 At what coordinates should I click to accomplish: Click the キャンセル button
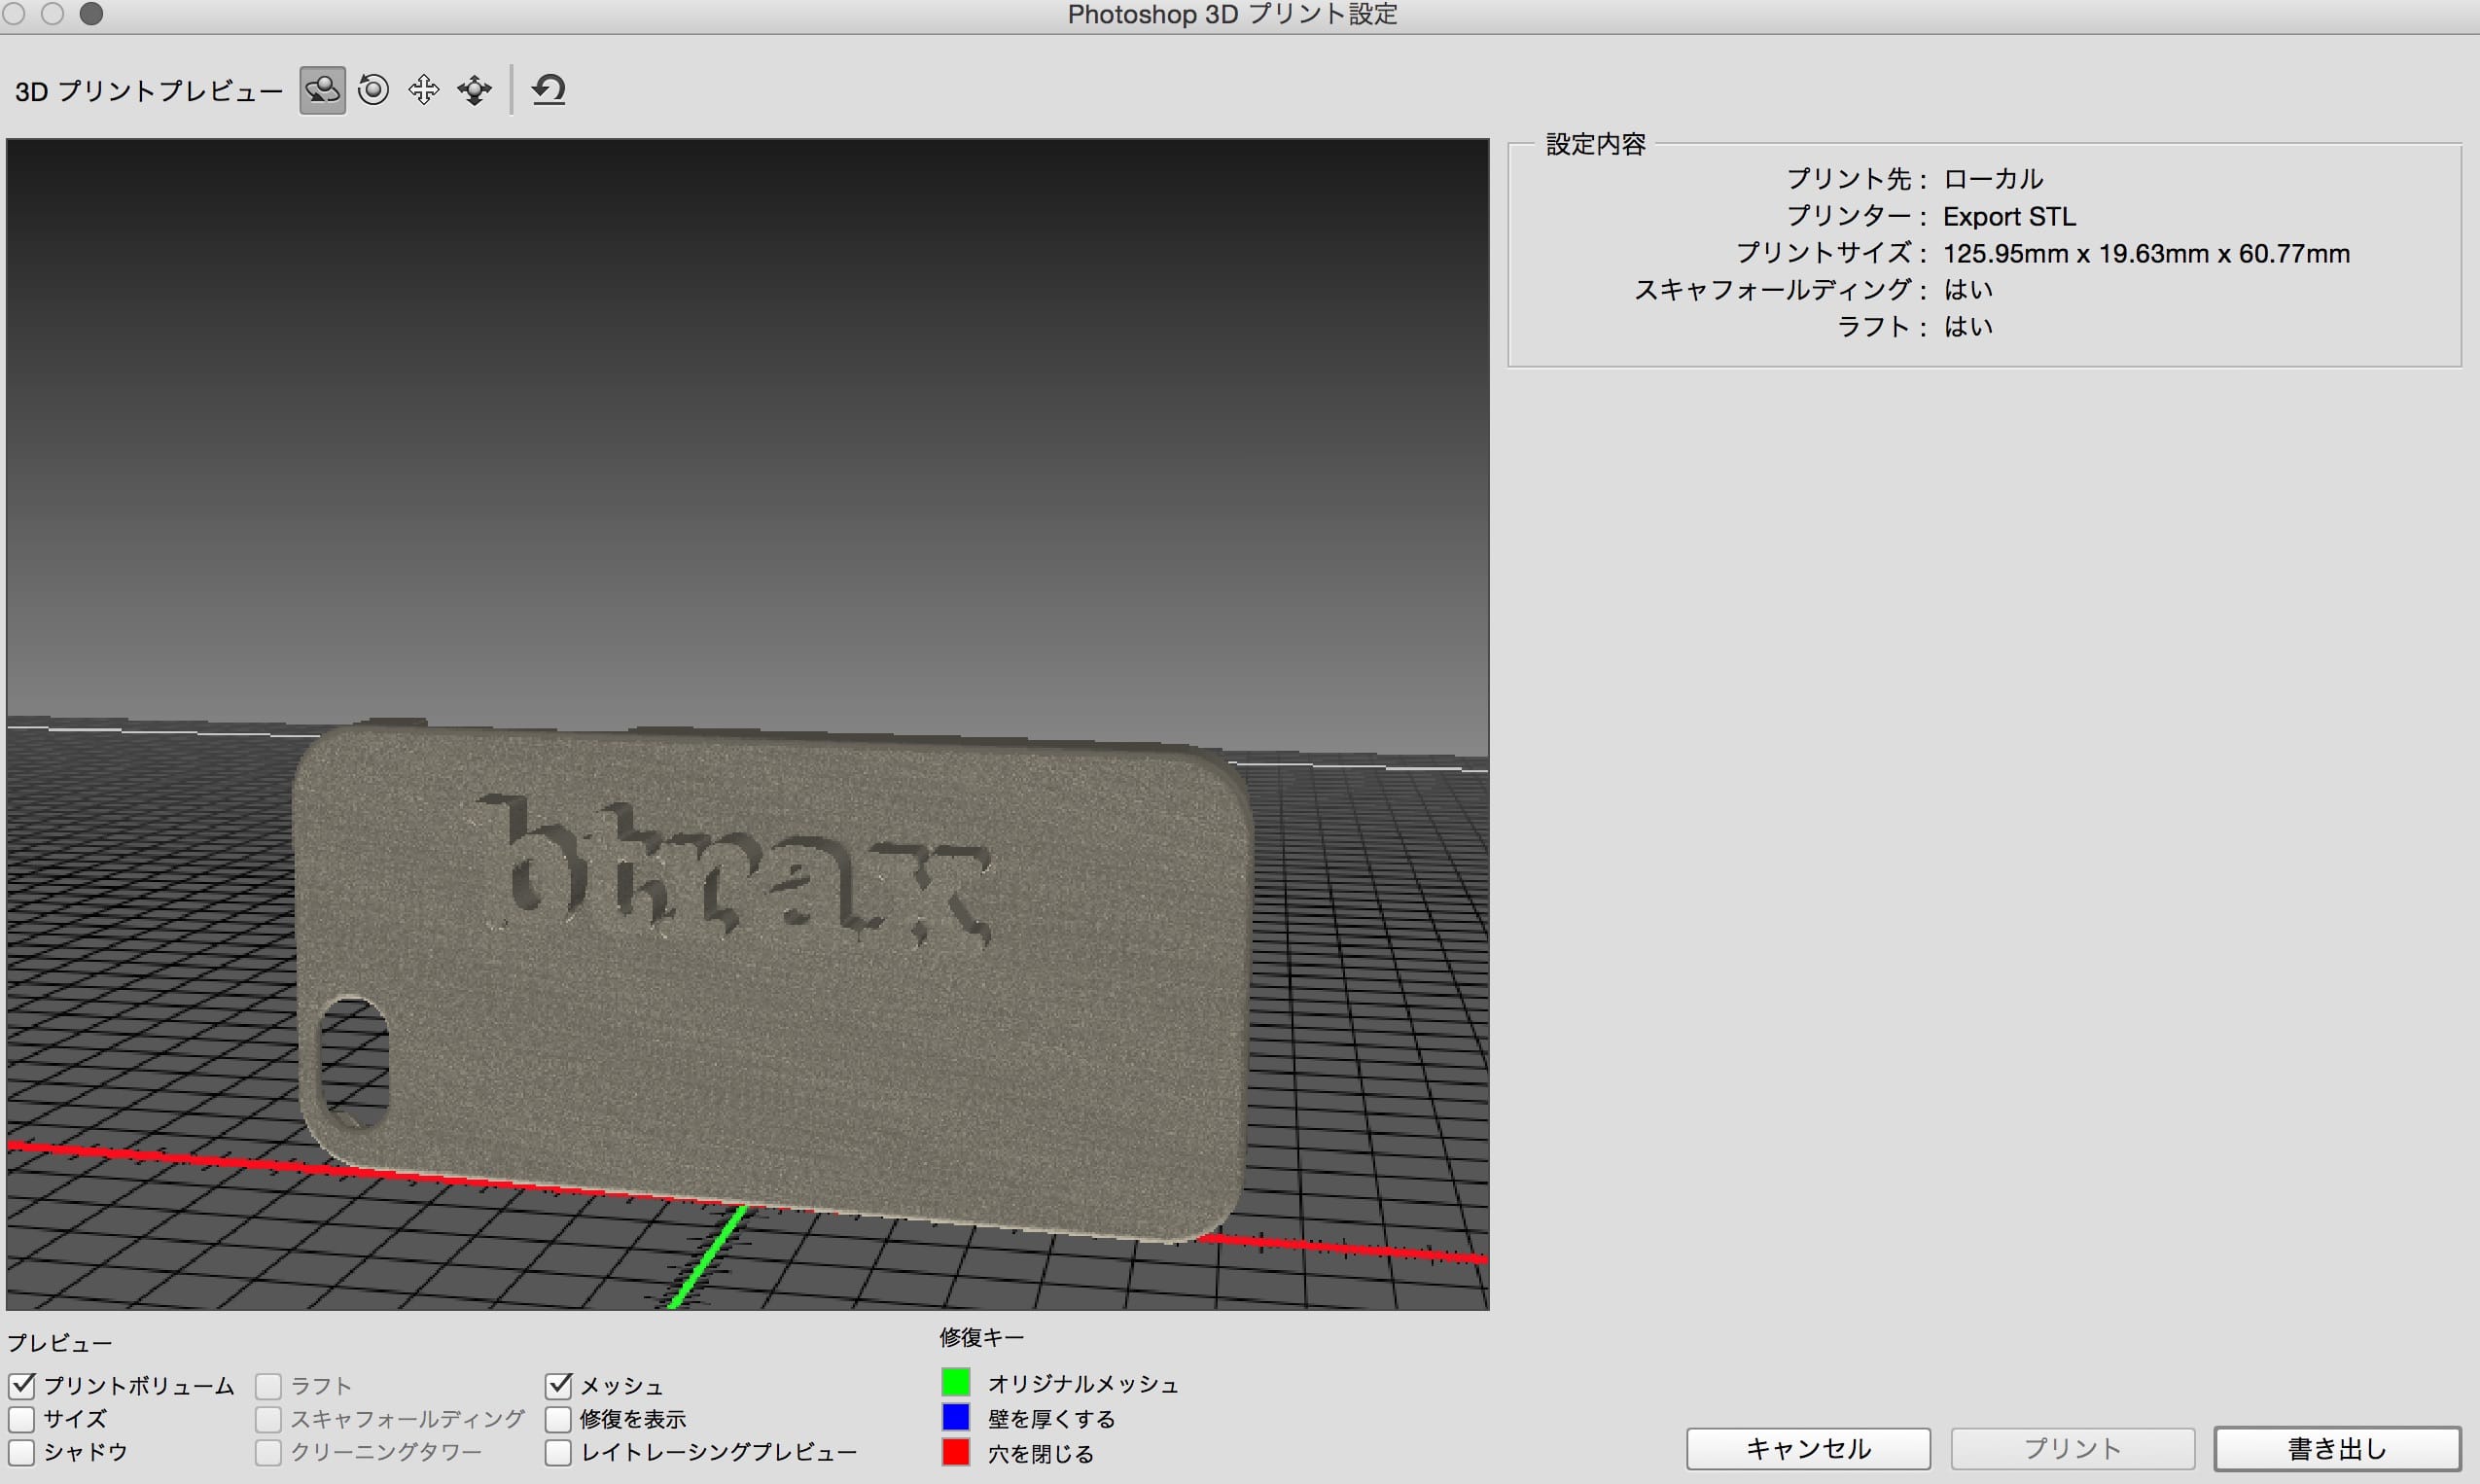pyautogui.click(x=1808, y=1449)
